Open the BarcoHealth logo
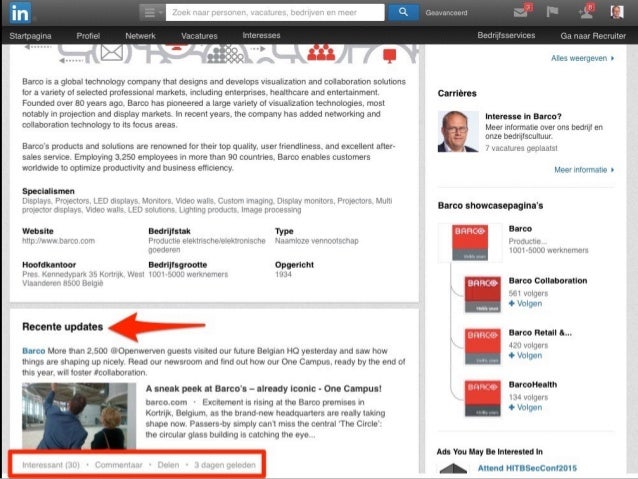Image resolution: width=638 pixels, height=479 pixels. coord(483,399)
